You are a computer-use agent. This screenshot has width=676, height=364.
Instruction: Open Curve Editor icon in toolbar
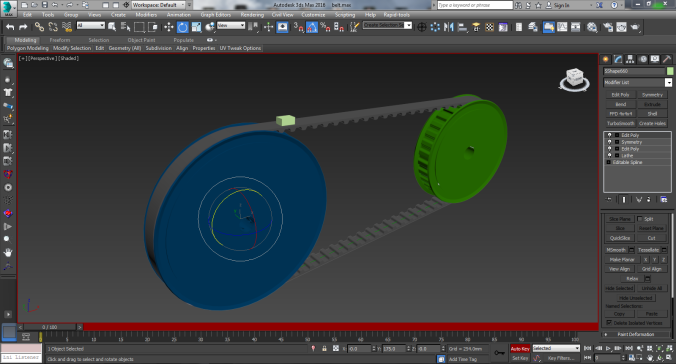[562, 27]
